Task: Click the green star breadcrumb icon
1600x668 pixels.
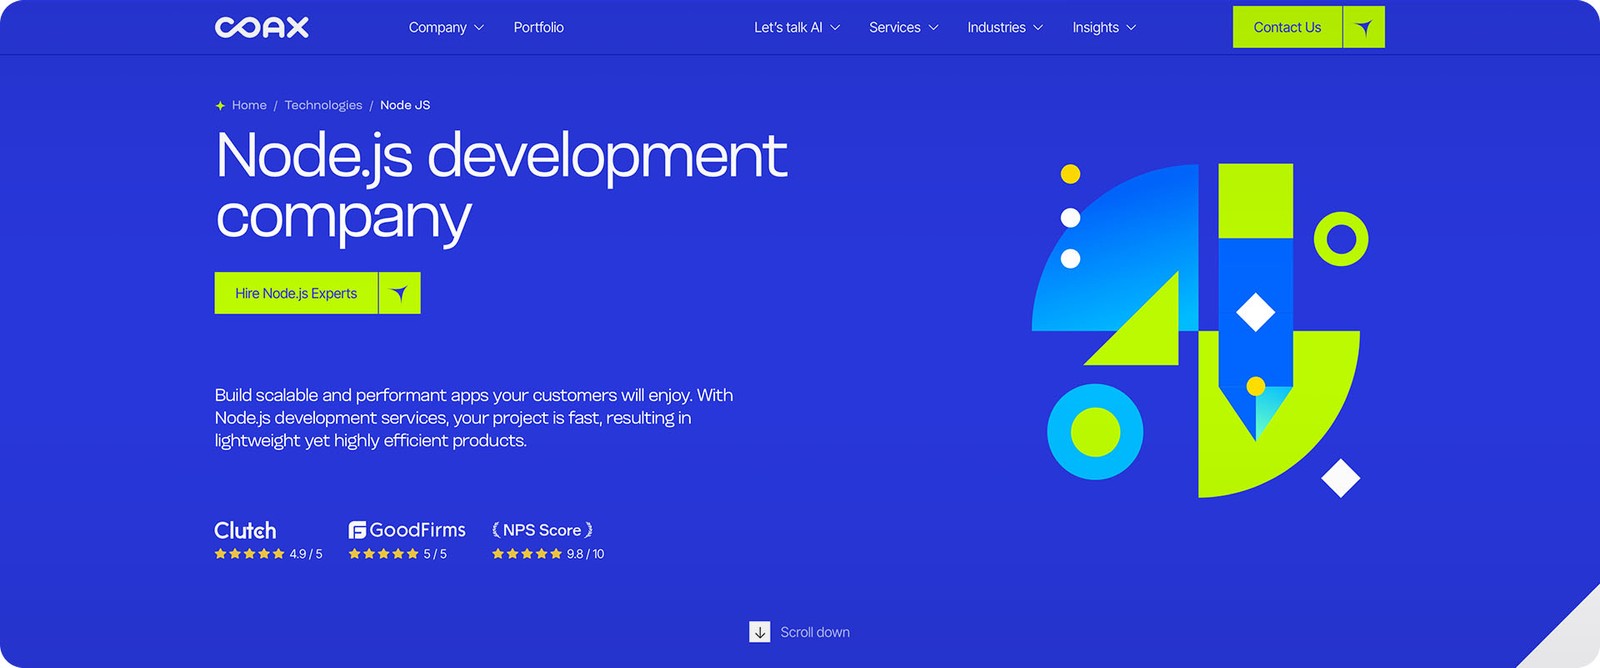Action: click(x=220, y=105)
